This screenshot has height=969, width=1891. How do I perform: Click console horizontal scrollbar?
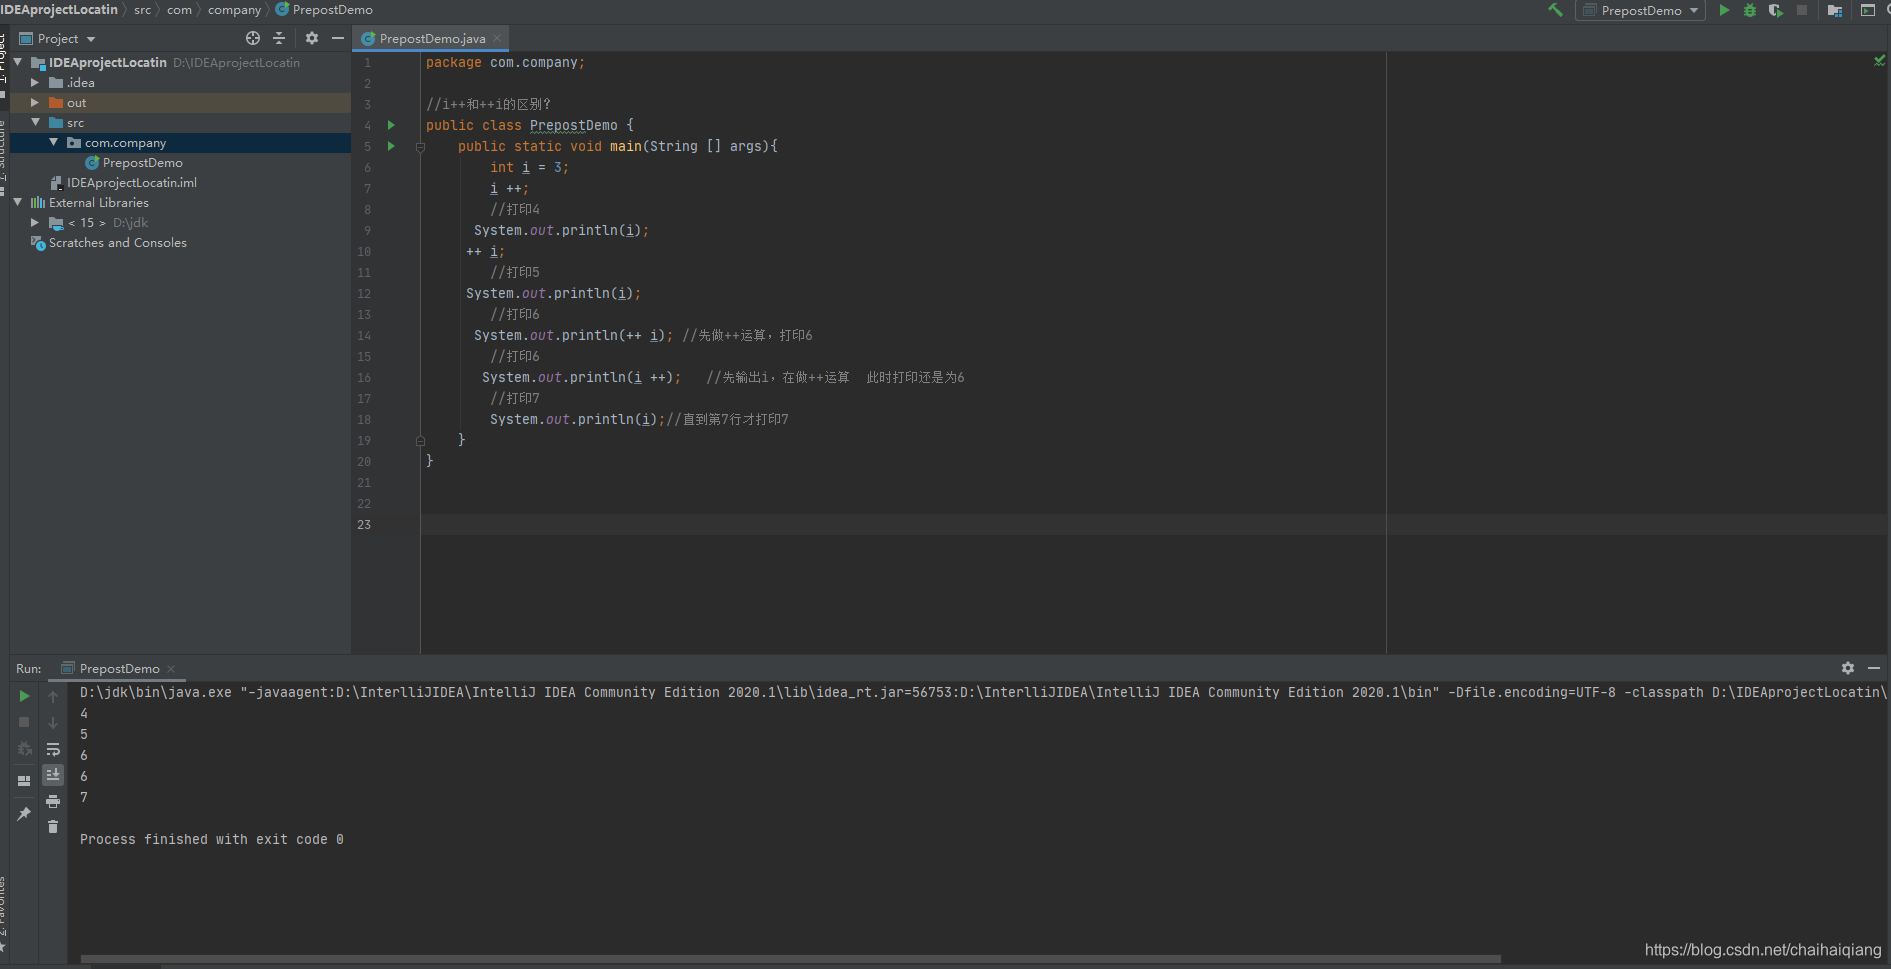[791, 958]
